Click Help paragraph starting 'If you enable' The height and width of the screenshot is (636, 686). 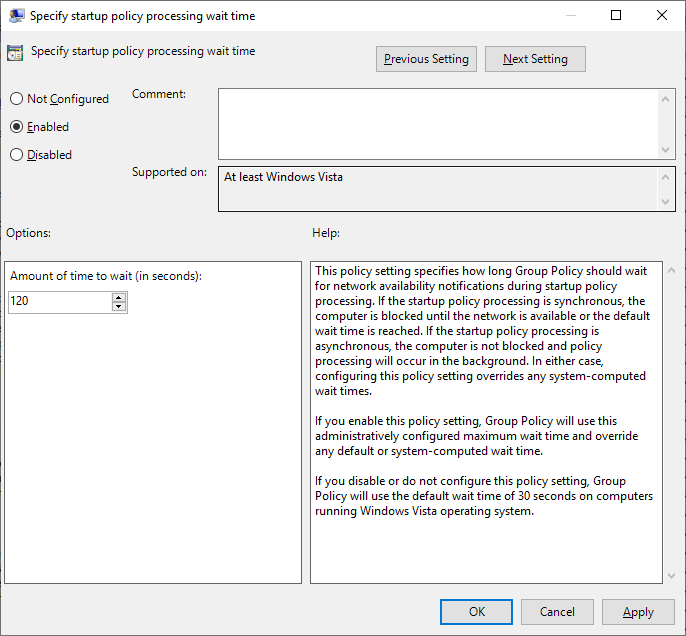tap(476, 436)
